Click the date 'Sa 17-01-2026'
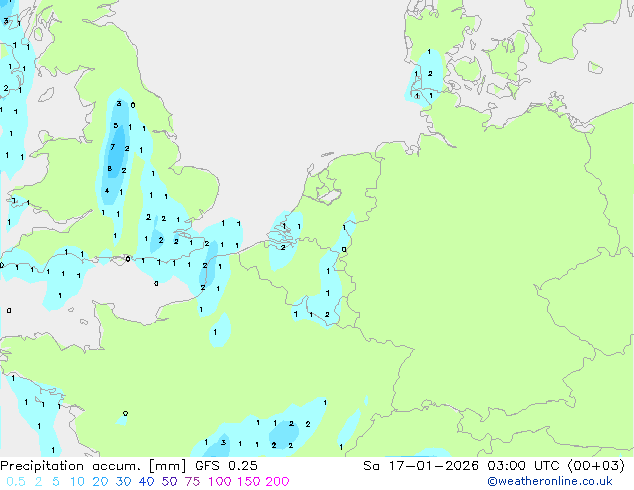 pyautogui.click(x=421, y=466)
